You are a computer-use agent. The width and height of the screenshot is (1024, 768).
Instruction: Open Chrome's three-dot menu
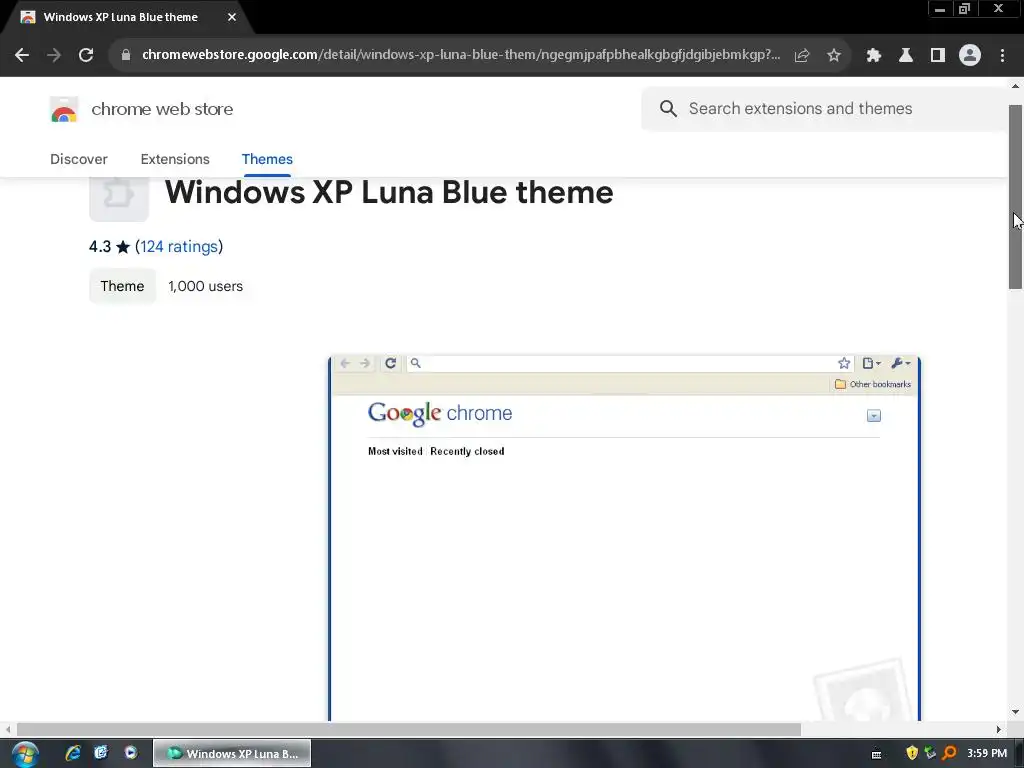pyautogui.click(x=1002, y=56)
